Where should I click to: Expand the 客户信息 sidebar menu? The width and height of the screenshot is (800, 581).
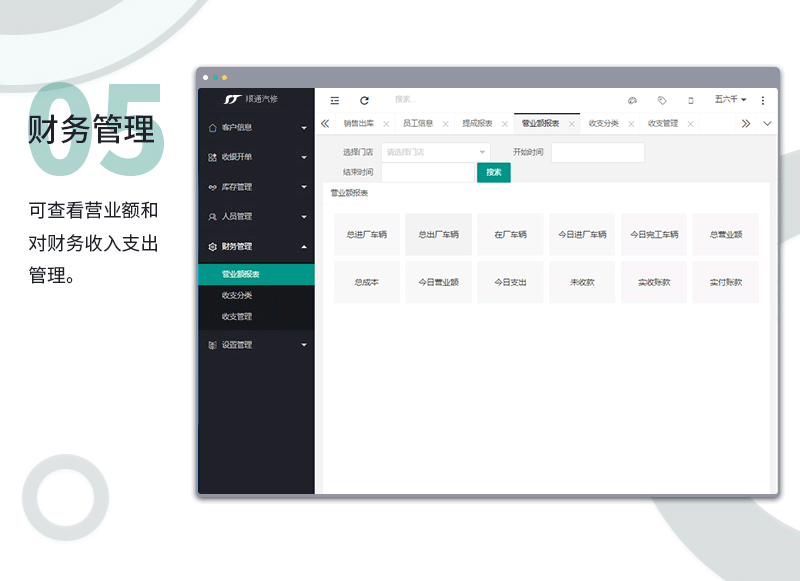point(257,128)
